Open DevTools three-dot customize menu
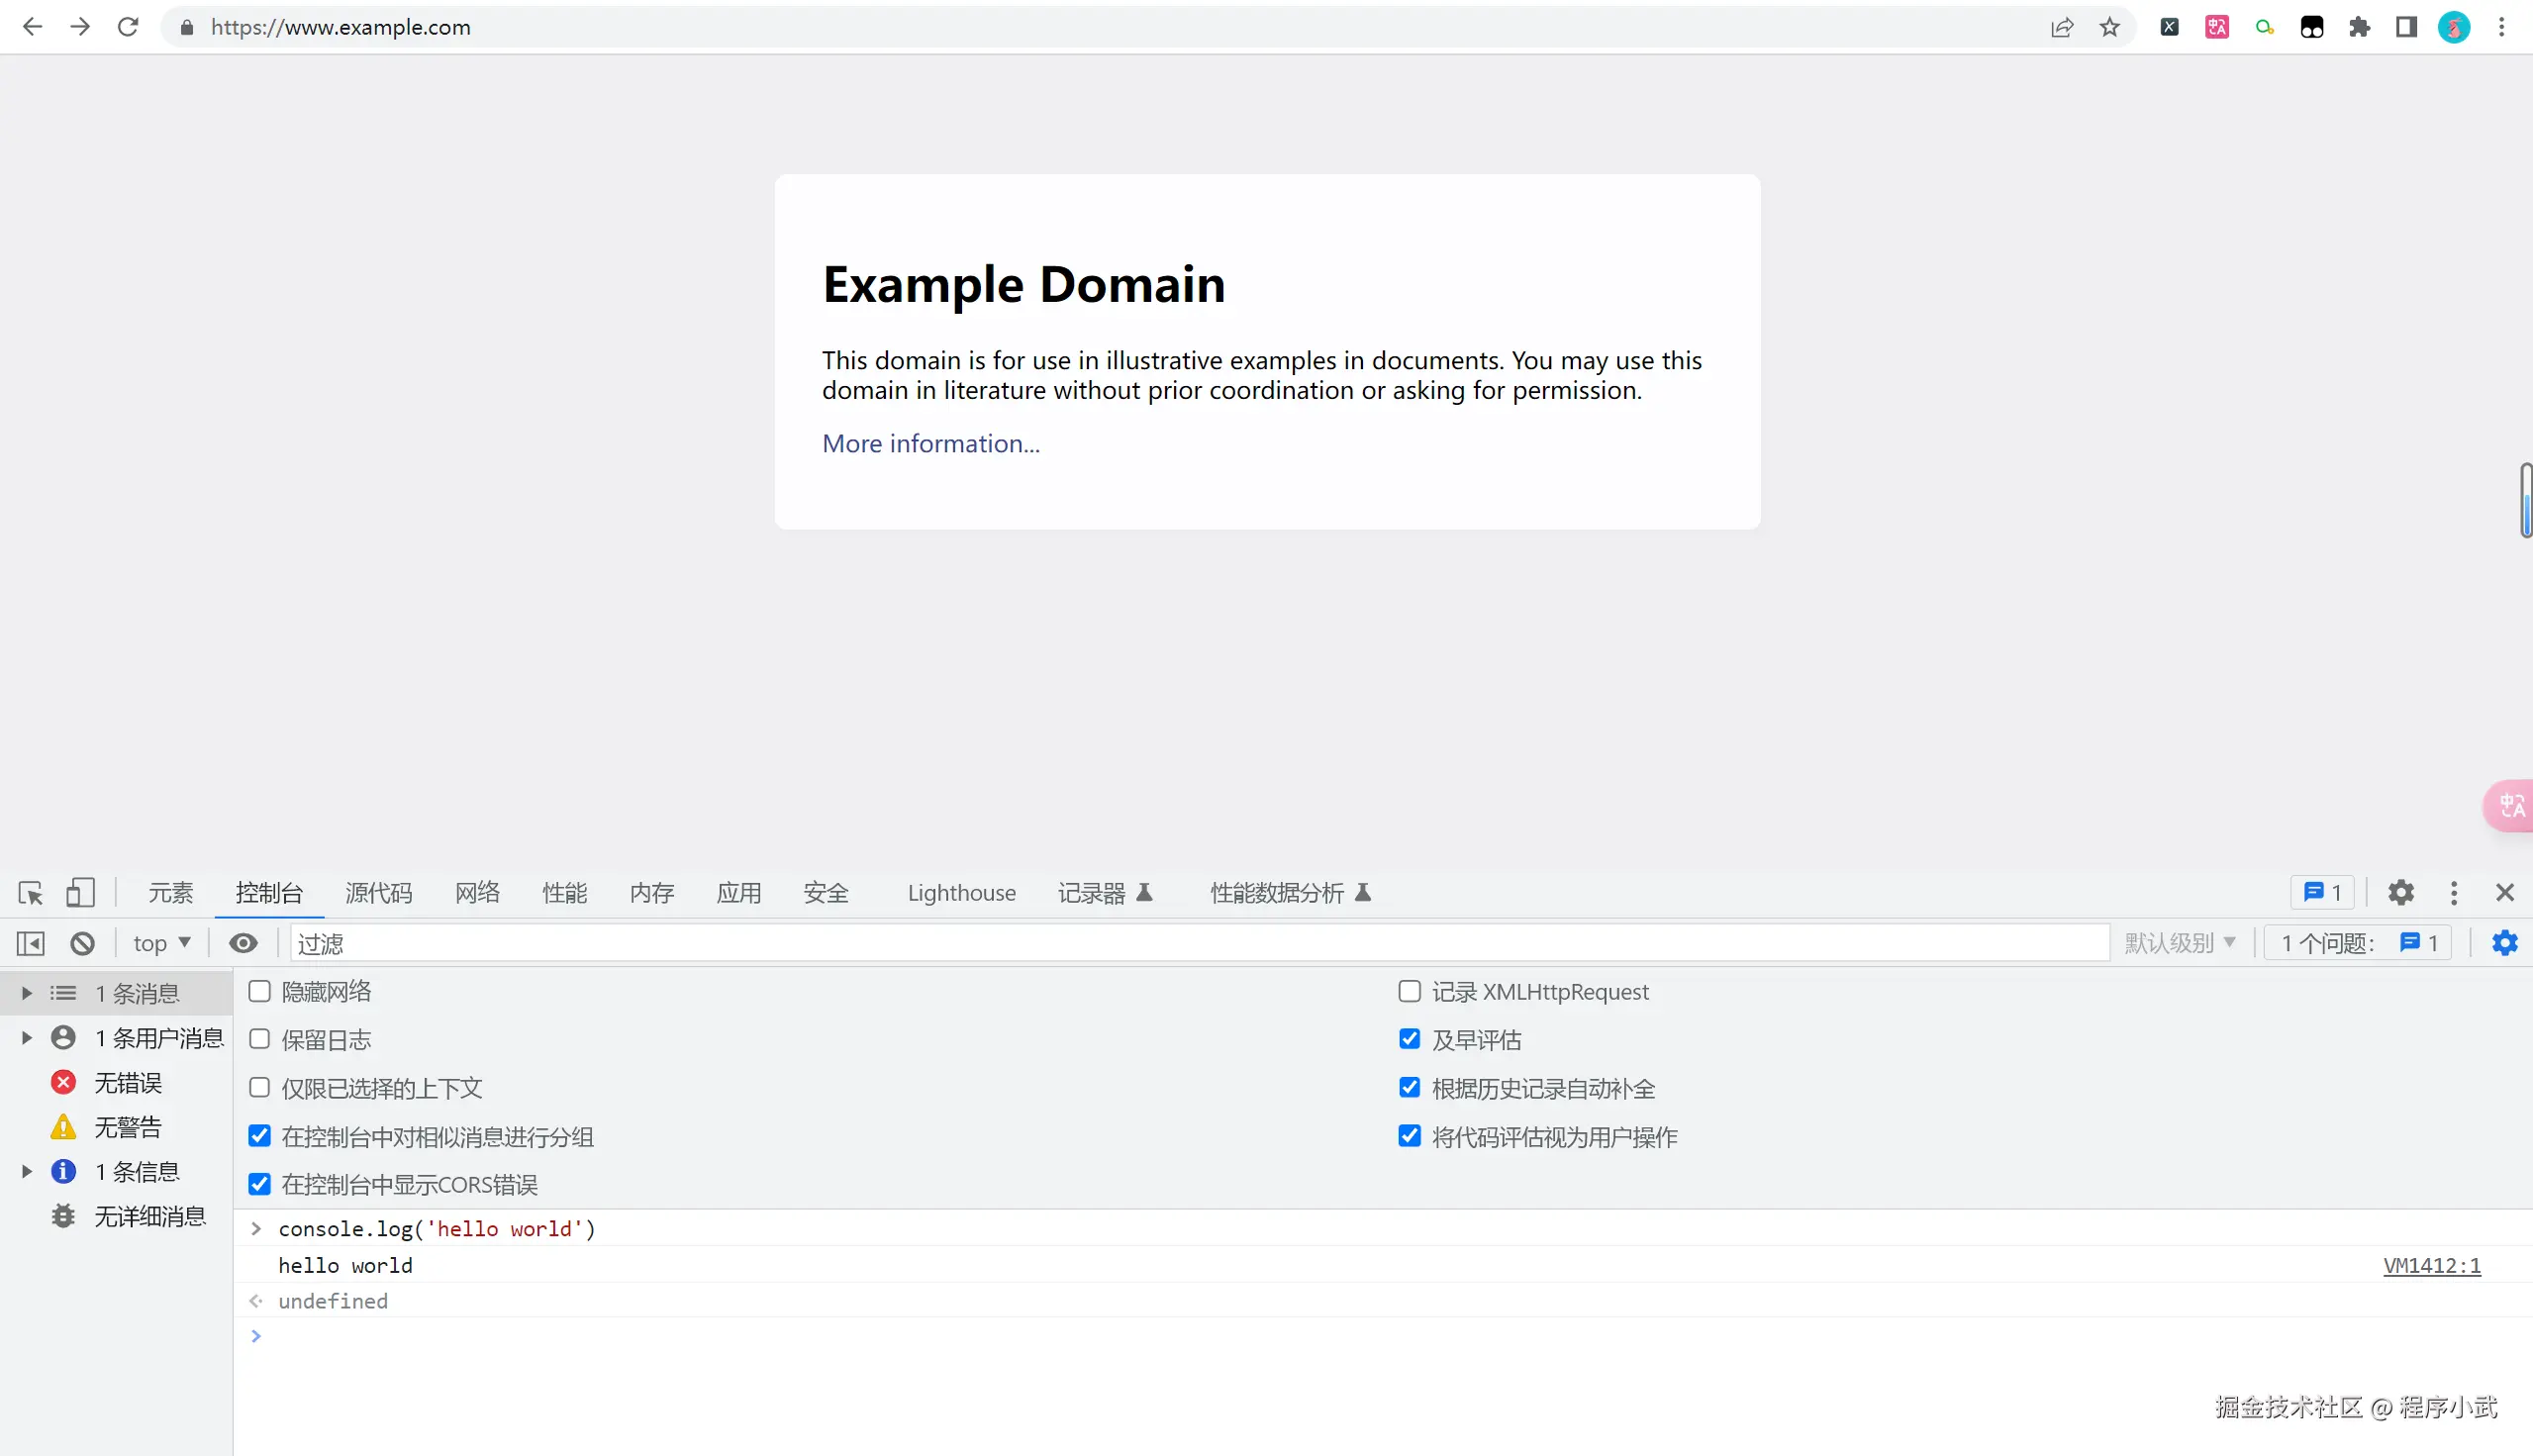 point(2453,893)
